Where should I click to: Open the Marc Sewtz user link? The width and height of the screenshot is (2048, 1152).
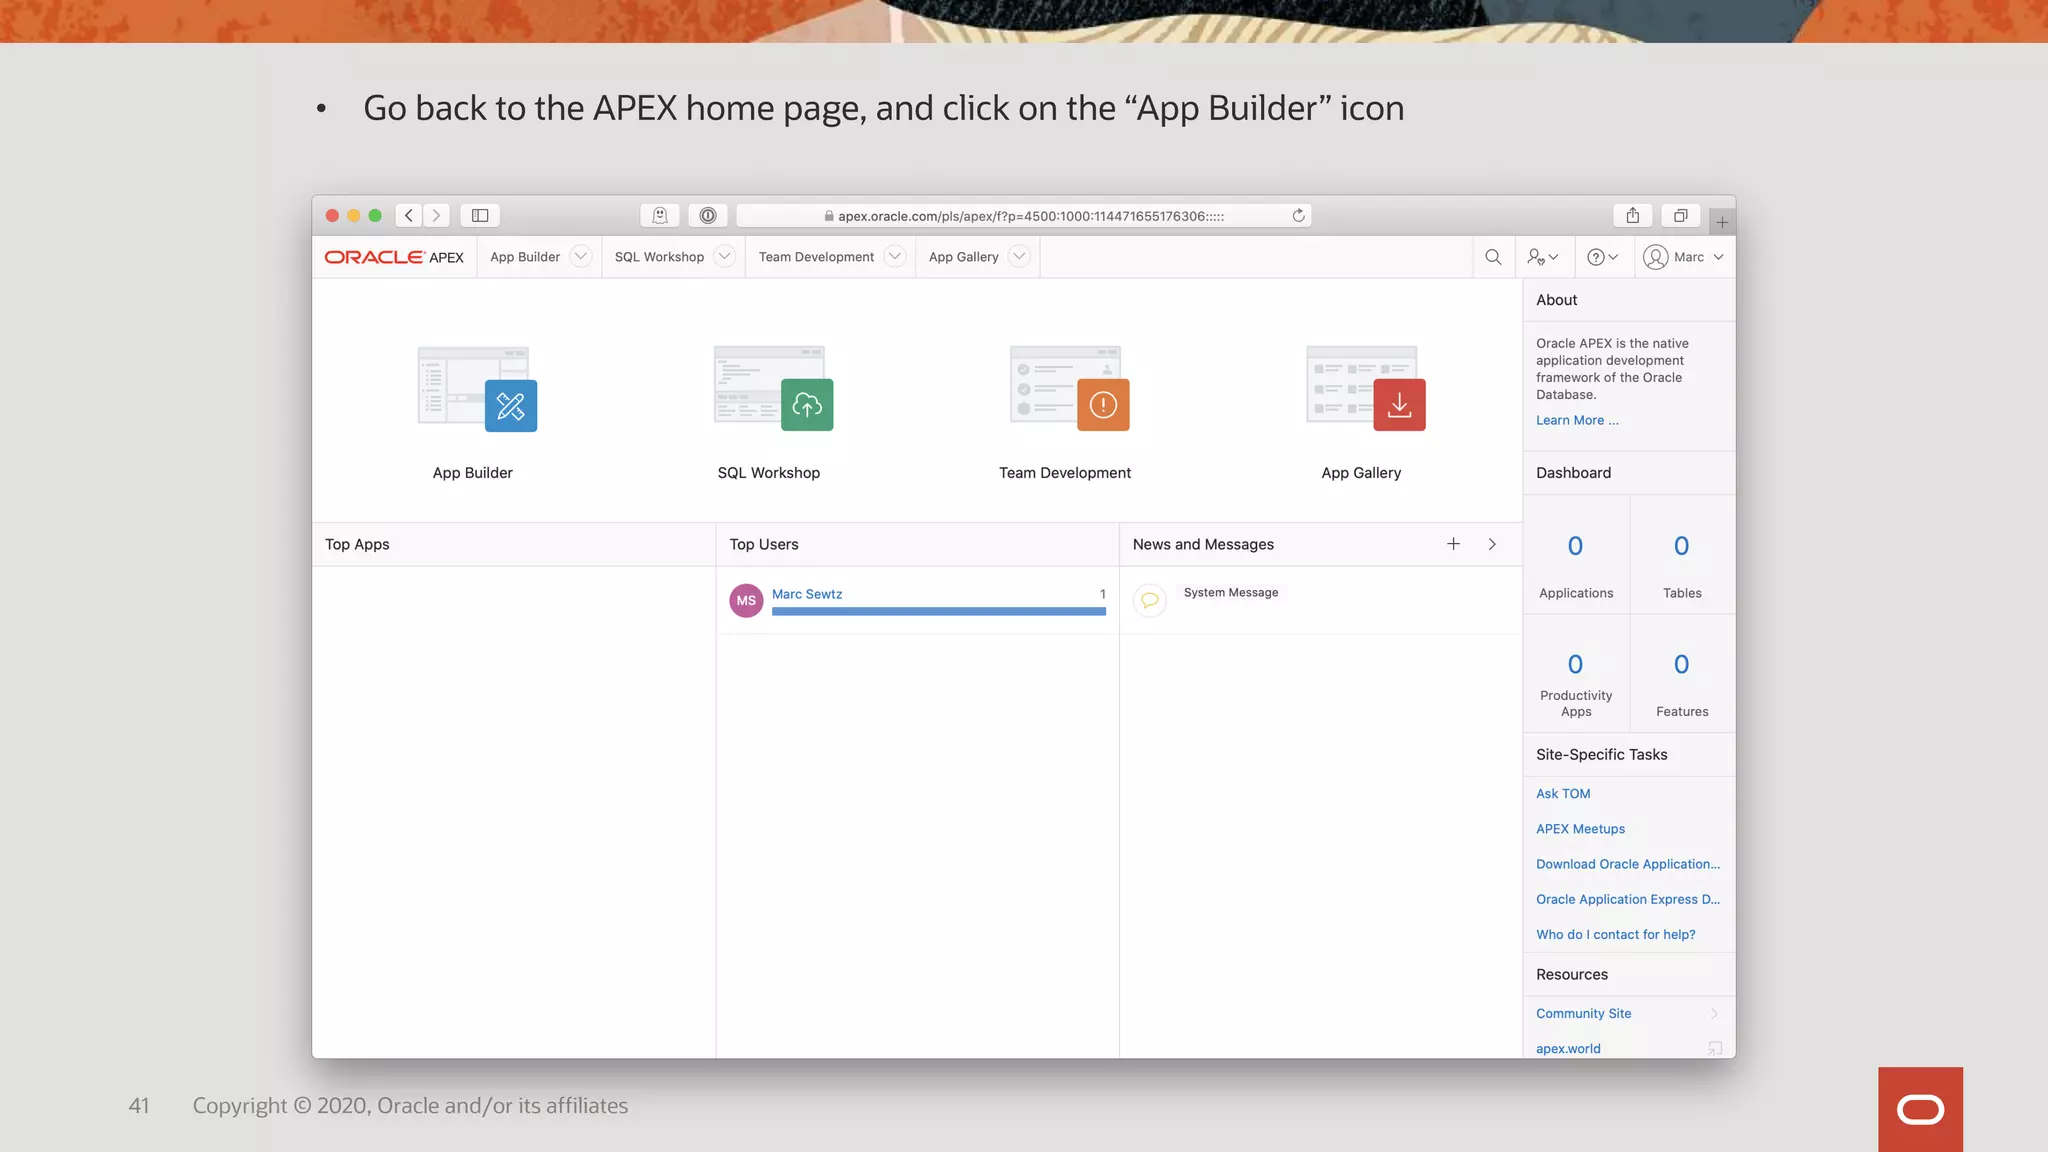pos(807,594)
